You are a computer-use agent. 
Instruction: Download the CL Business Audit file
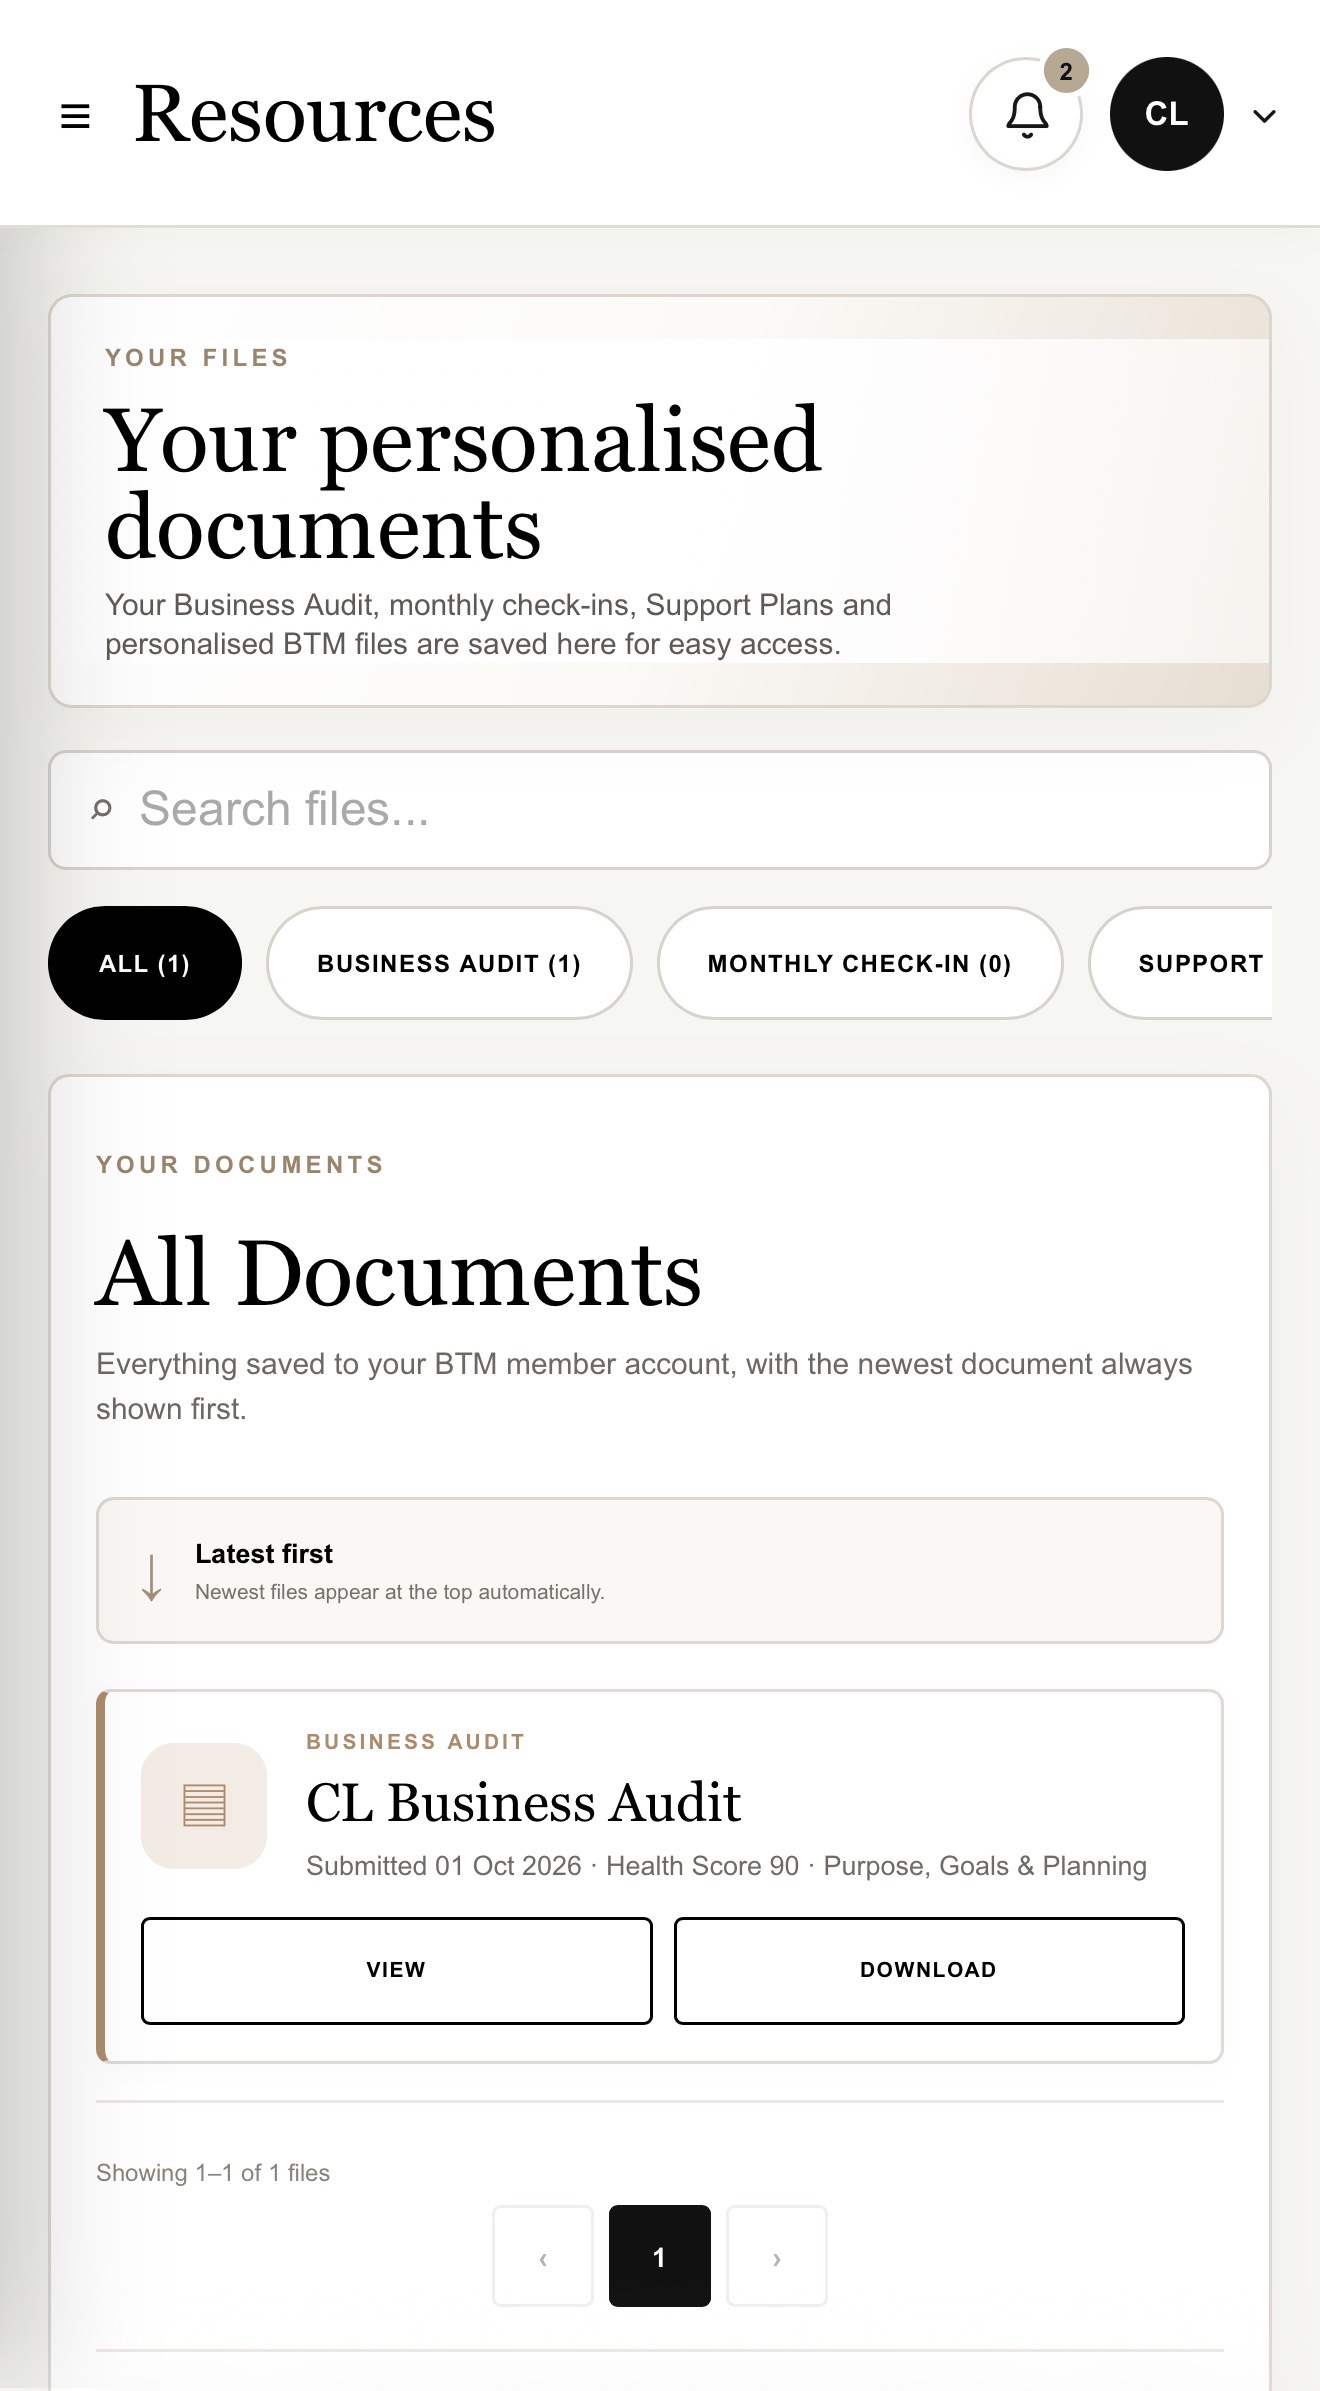929,1970
